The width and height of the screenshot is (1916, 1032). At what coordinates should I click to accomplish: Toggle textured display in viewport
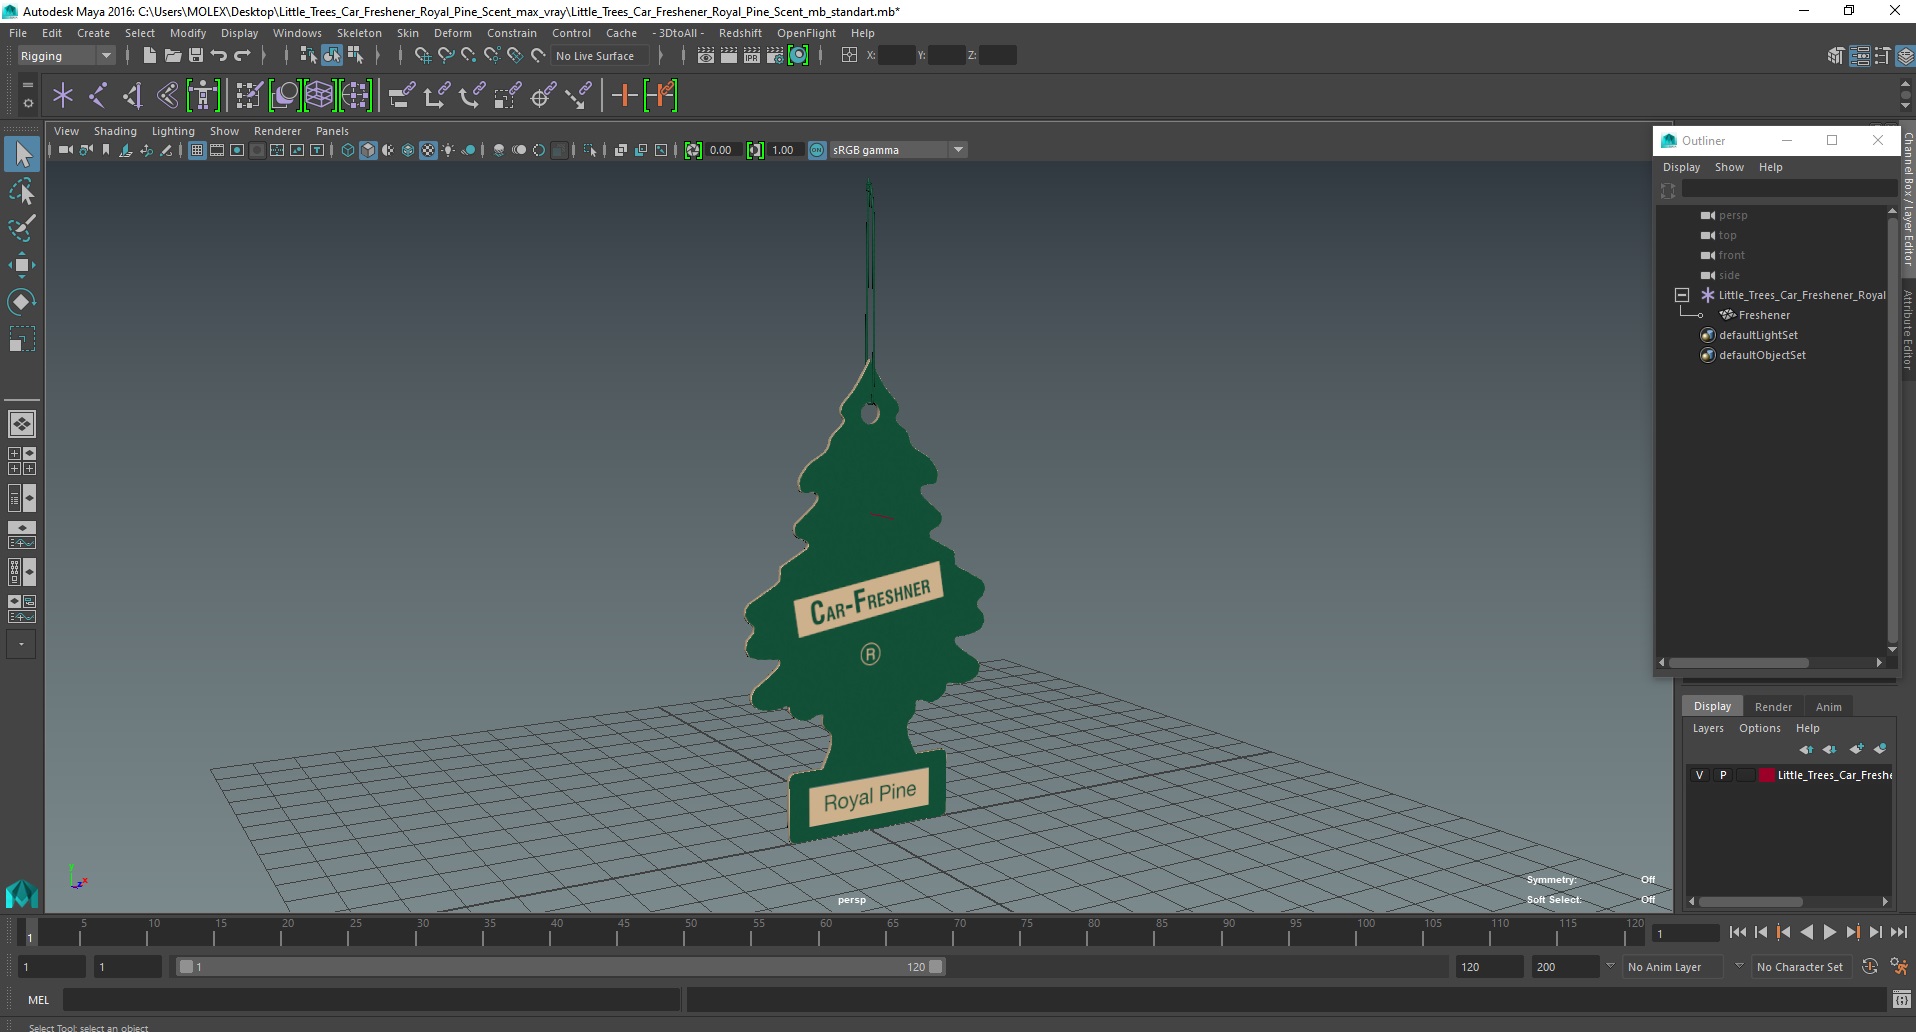click(x=428, y=150)
